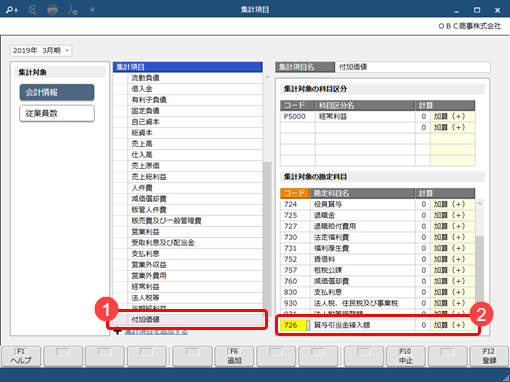Image resolution: width=510 pixels, height=382 pixels.
Task: Open the 加算(+) cell for 福利厚生費
Action: pos(453,248)
